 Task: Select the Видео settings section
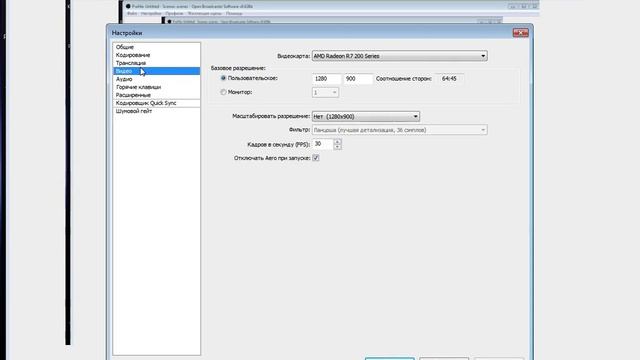click(x=156, y=71)
